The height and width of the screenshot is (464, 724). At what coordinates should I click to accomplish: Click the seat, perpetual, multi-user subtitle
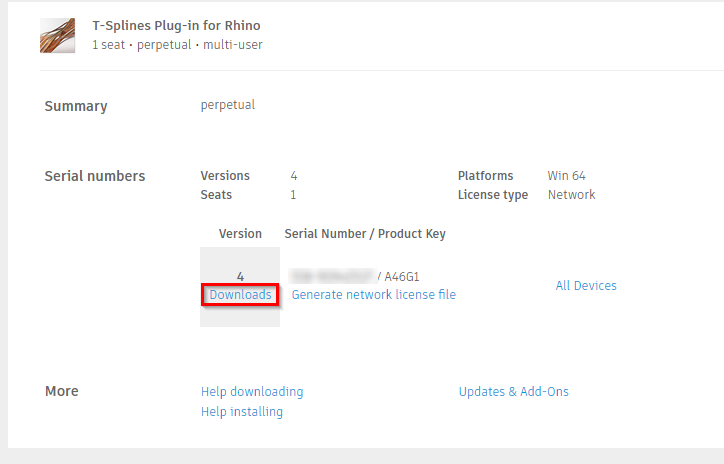point(177,45)
